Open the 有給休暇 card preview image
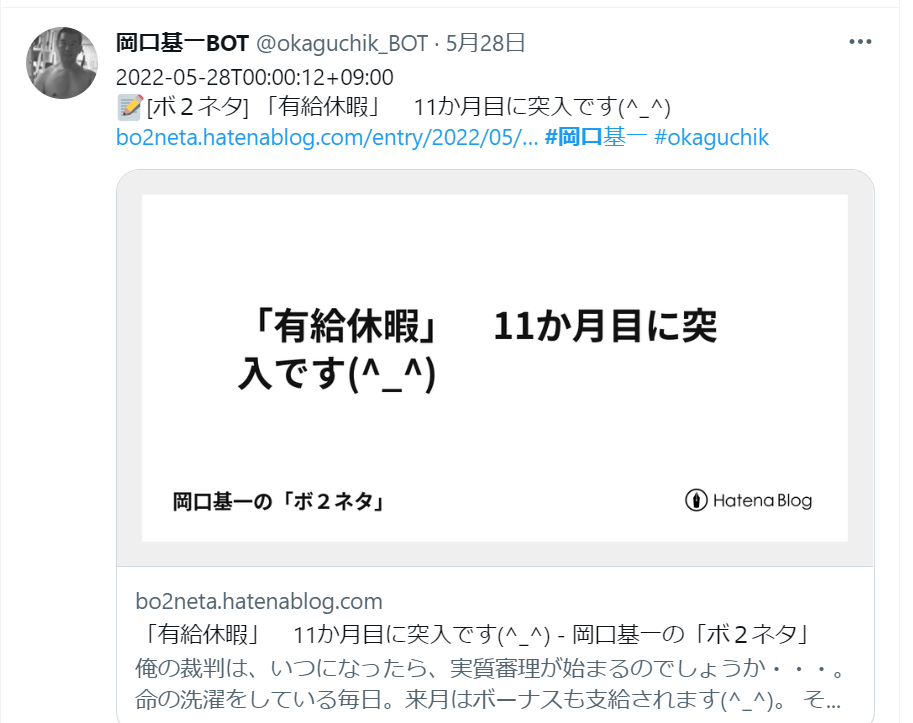This screenshot has height=723, width=913. 495,368
